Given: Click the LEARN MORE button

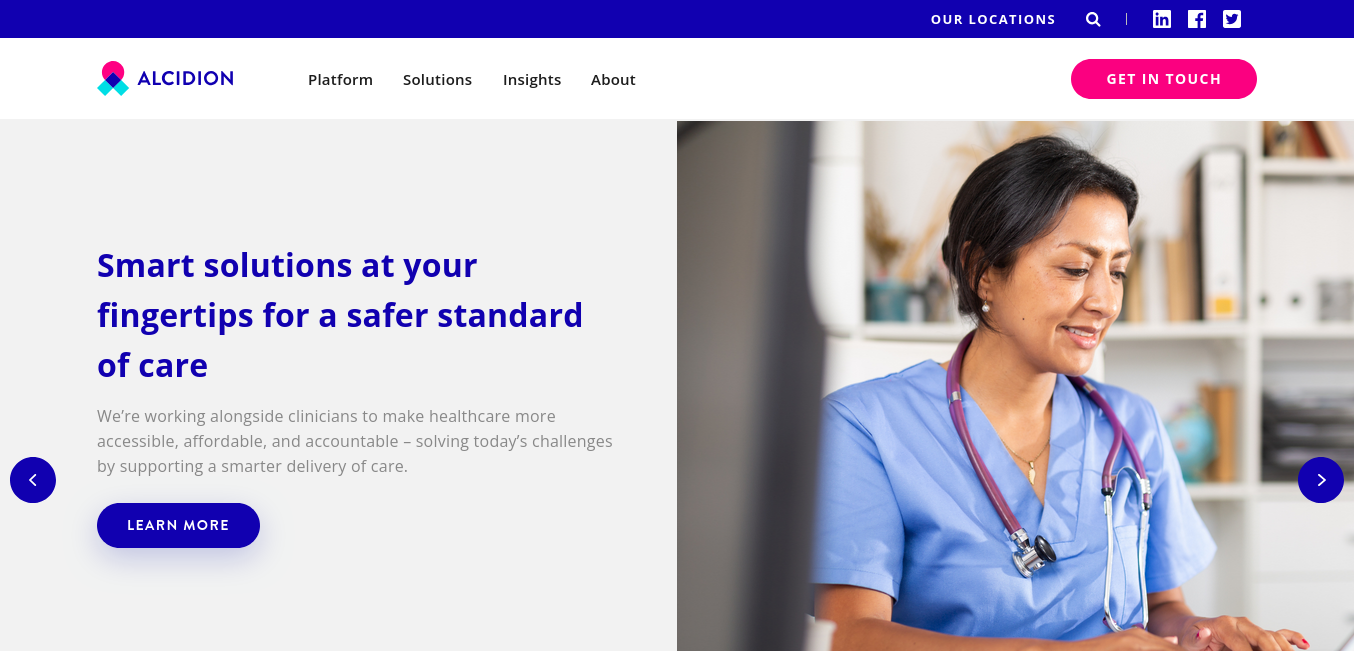Looking at the screenshot, I should tap(178, 525).
